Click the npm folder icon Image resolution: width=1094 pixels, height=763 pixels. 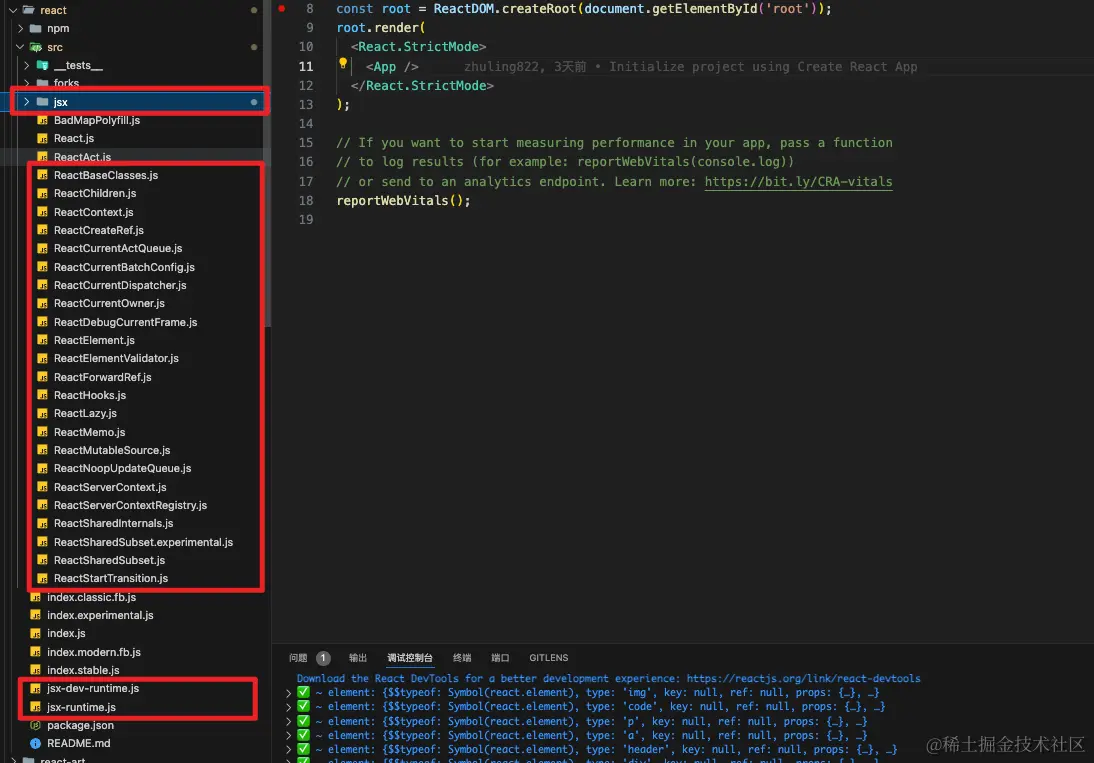pyautogui.click(x=36, y=29)
